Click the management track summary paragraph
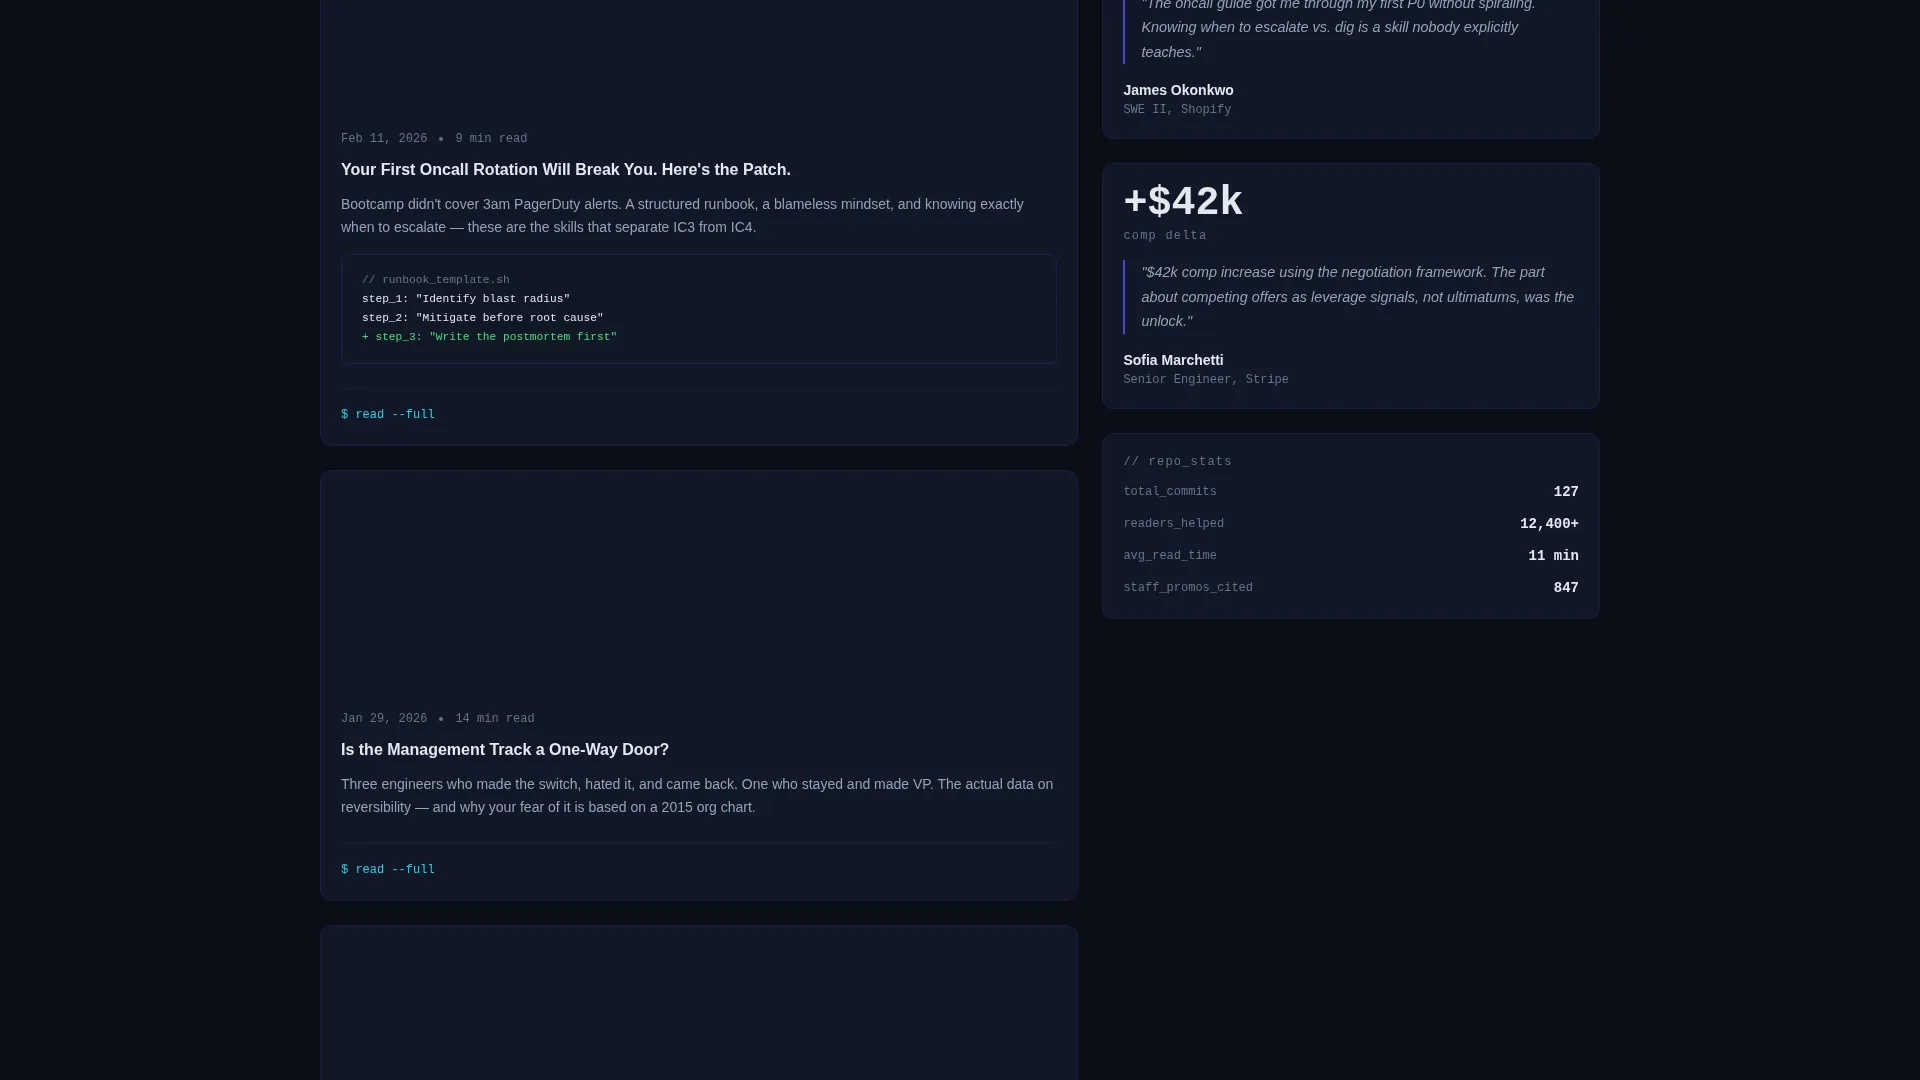This screenshot has width=1920, height=1080. [698, 796]
